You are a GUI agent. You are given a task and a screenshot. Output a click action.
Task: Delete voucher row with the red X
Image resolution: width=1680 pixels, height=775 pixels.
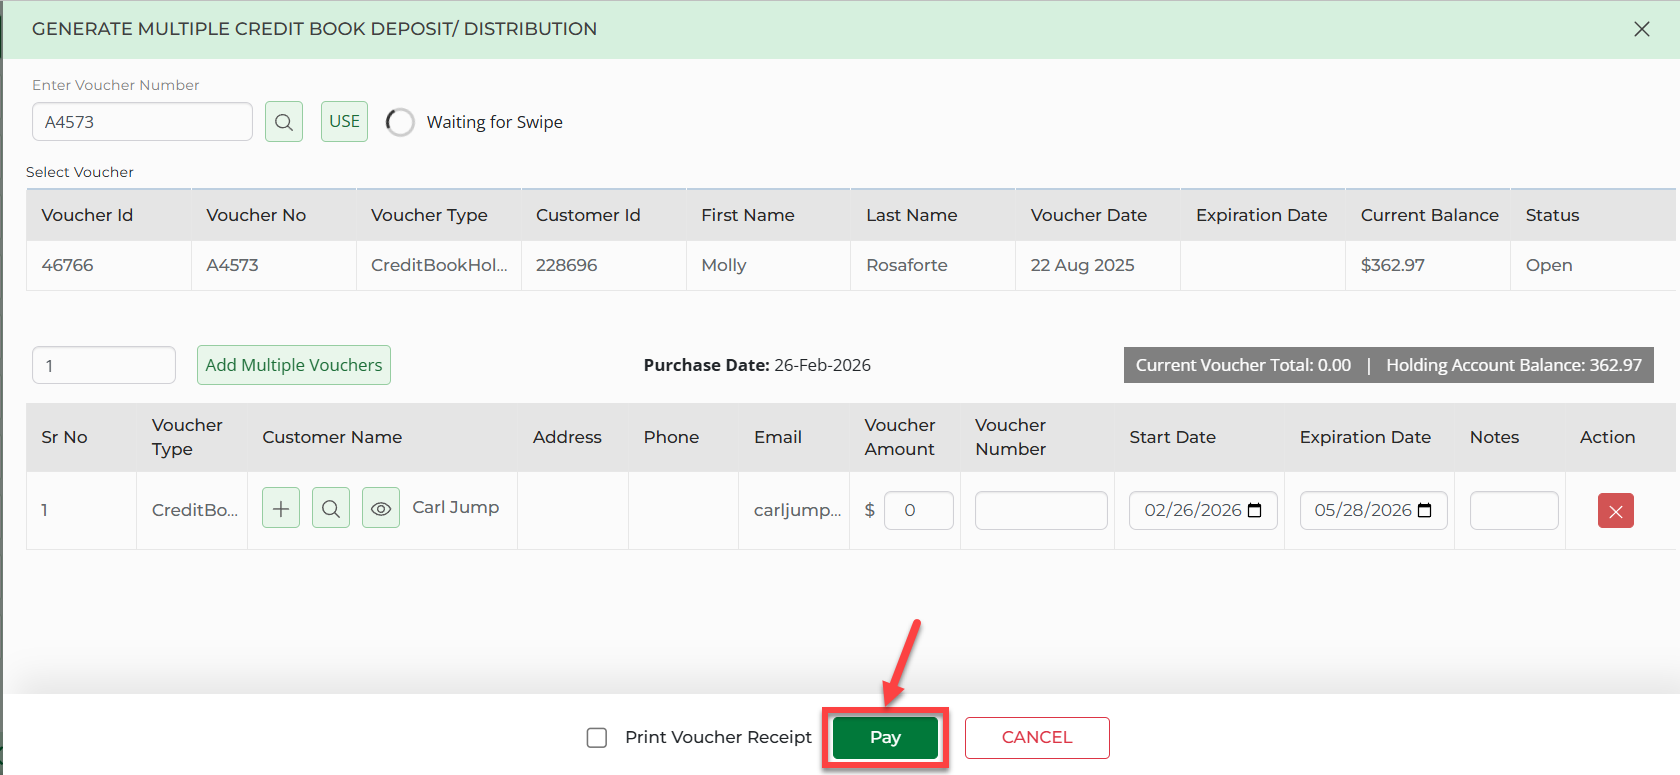coord(1615,511)
